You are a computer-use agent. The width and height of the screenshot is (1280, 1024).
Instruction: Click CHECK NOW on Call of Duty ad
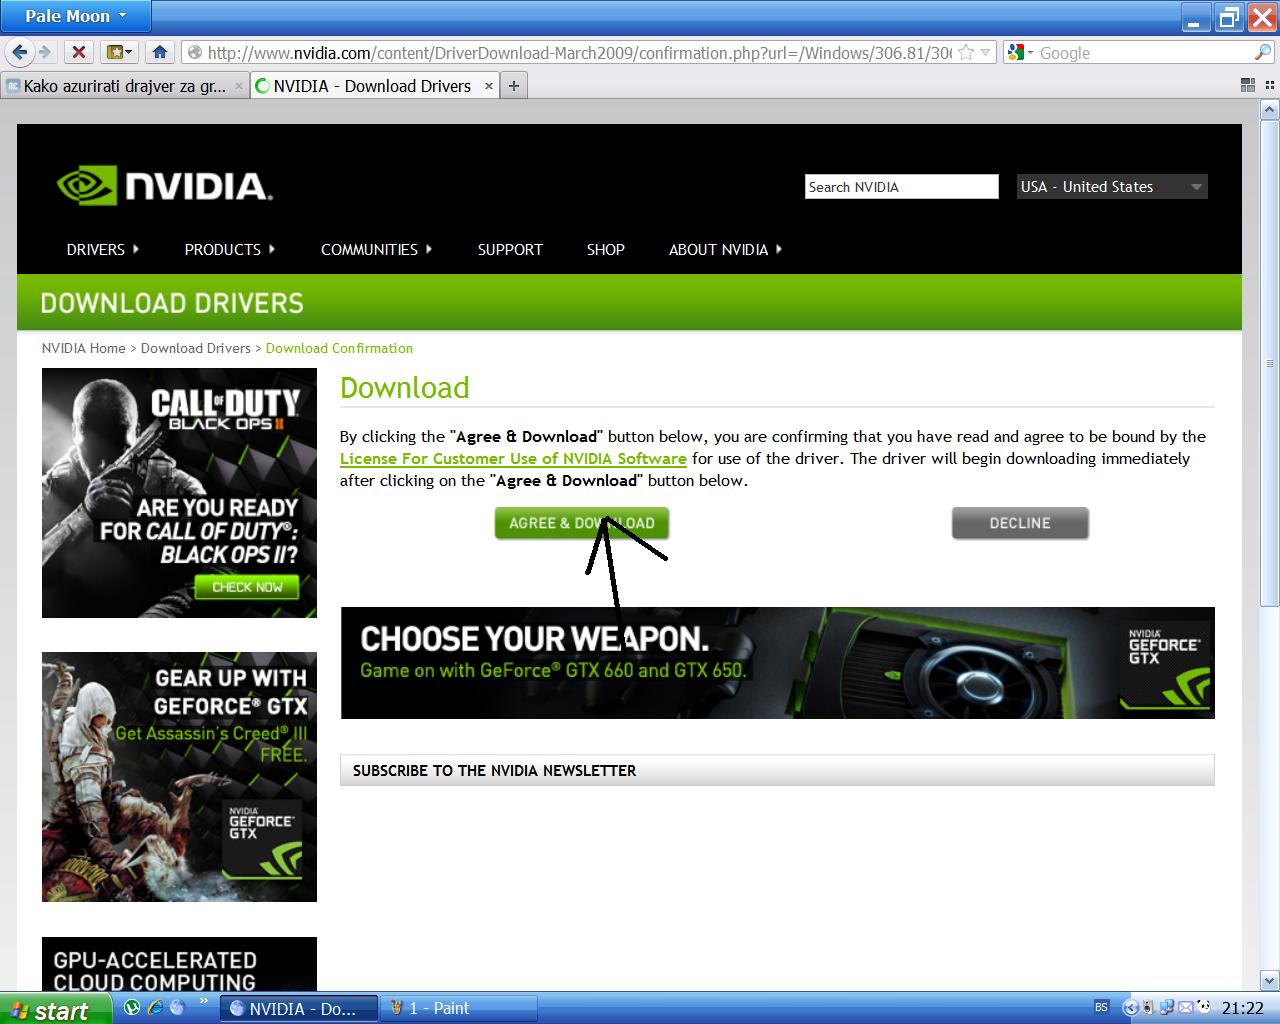tap(247, 587)
